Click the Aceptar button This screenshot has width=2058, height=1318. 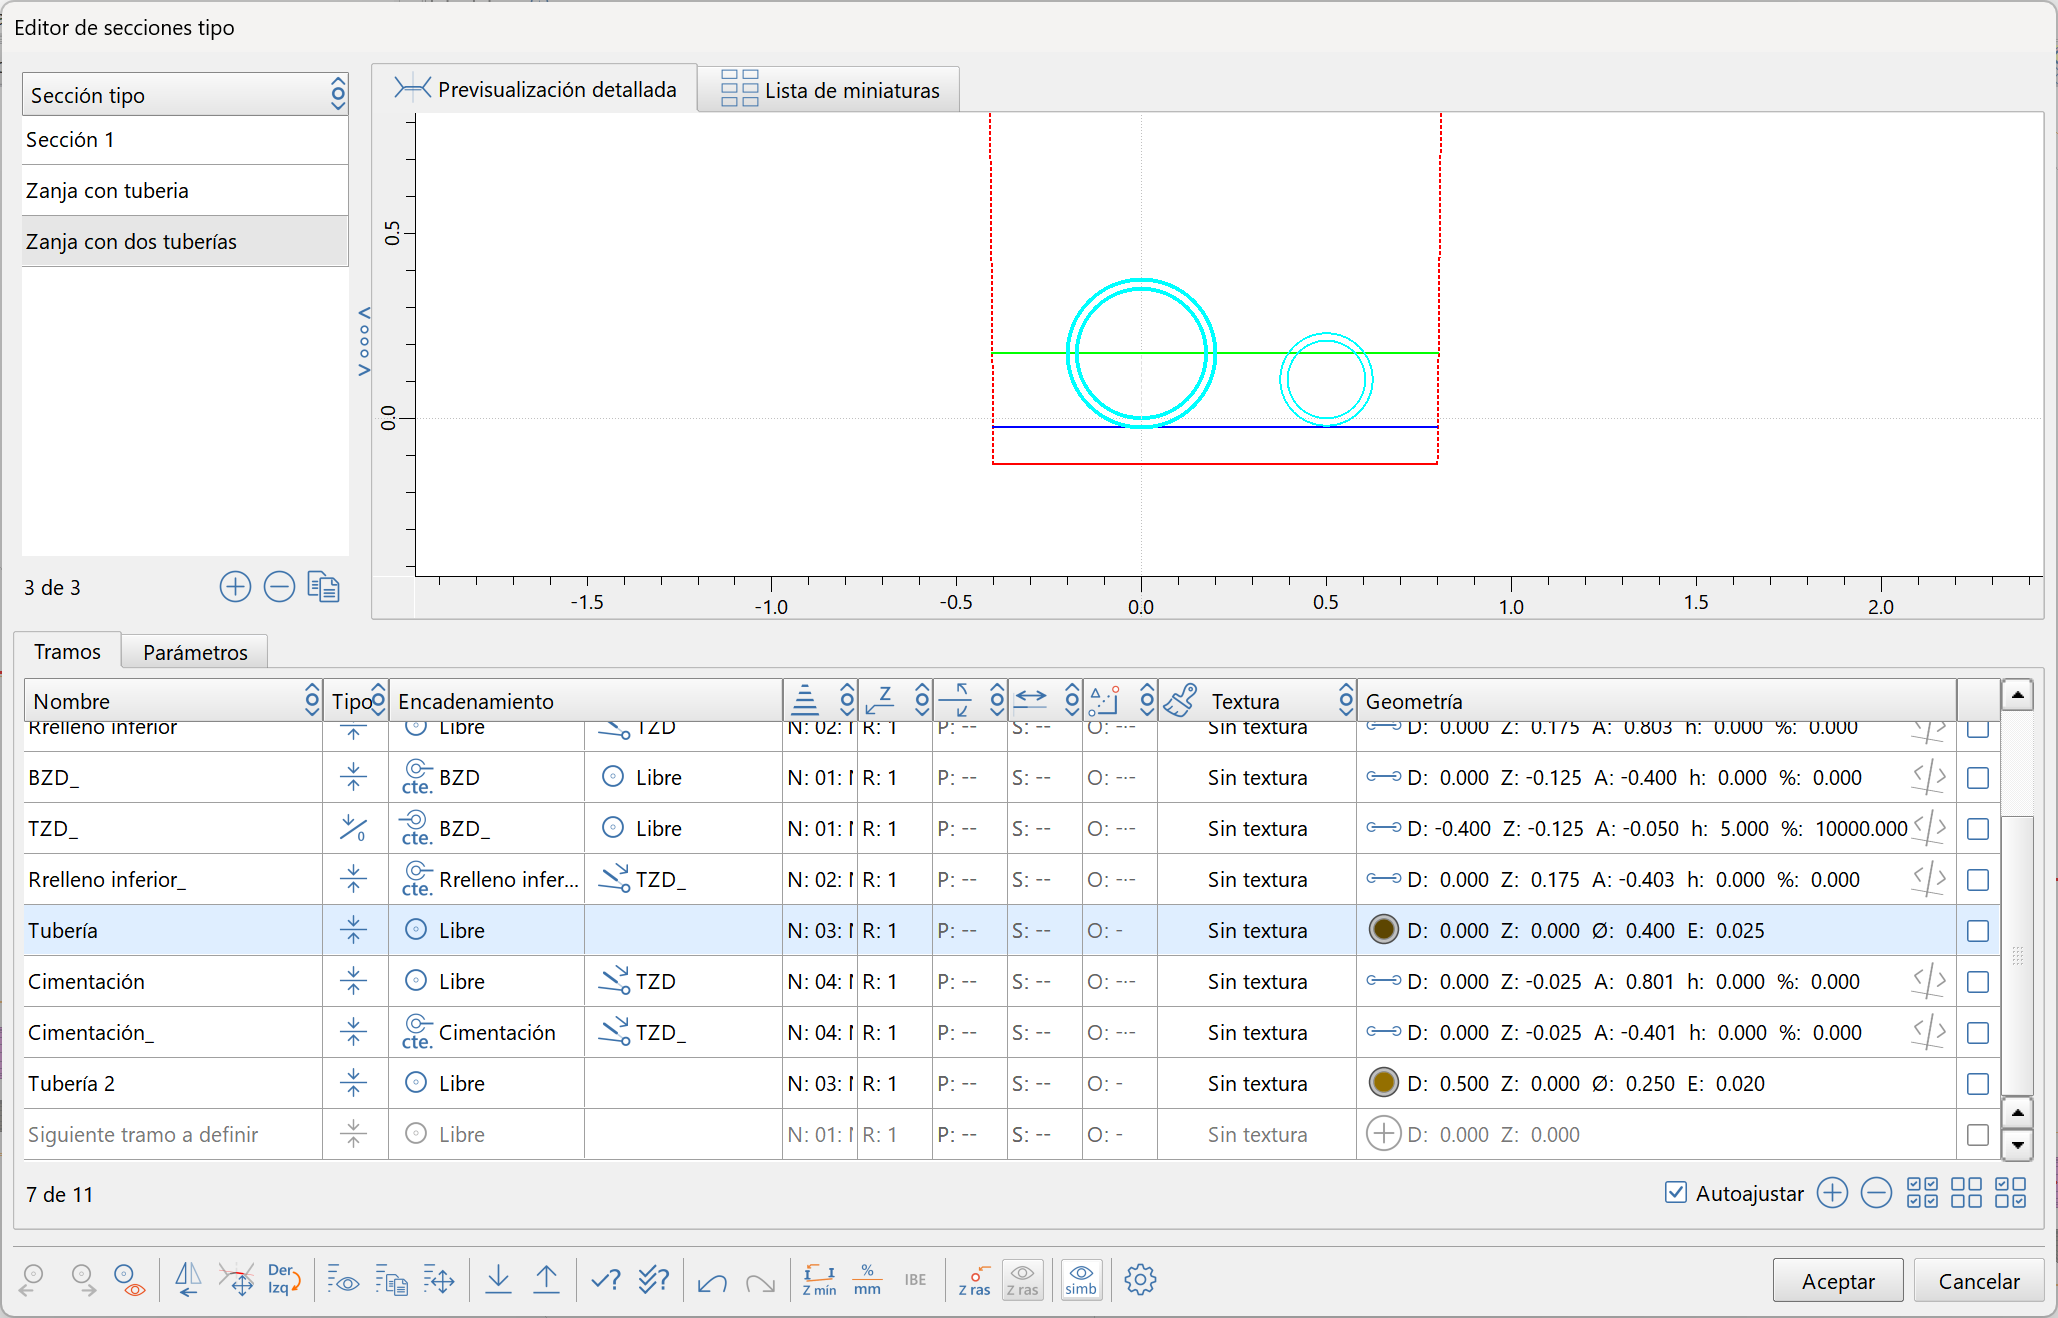1837,1281
